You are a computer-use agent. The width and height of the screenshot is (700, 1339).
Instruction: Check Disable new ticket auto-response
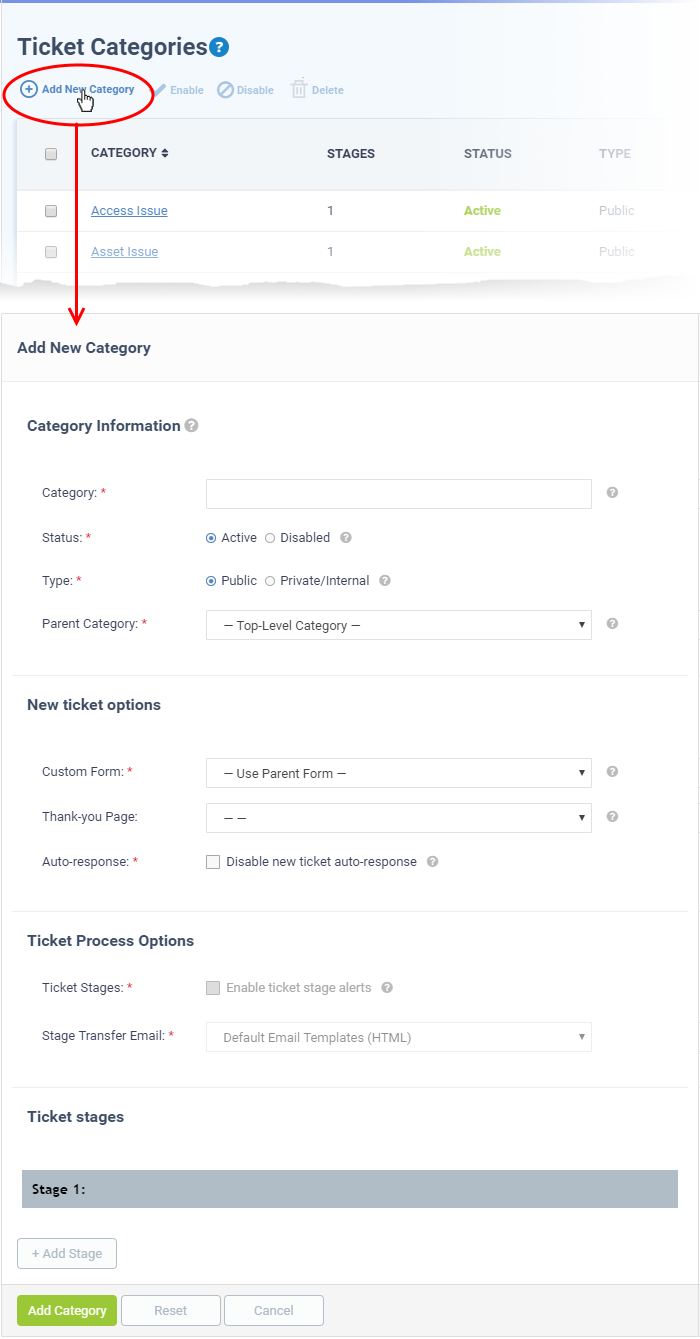pos(213,861)
